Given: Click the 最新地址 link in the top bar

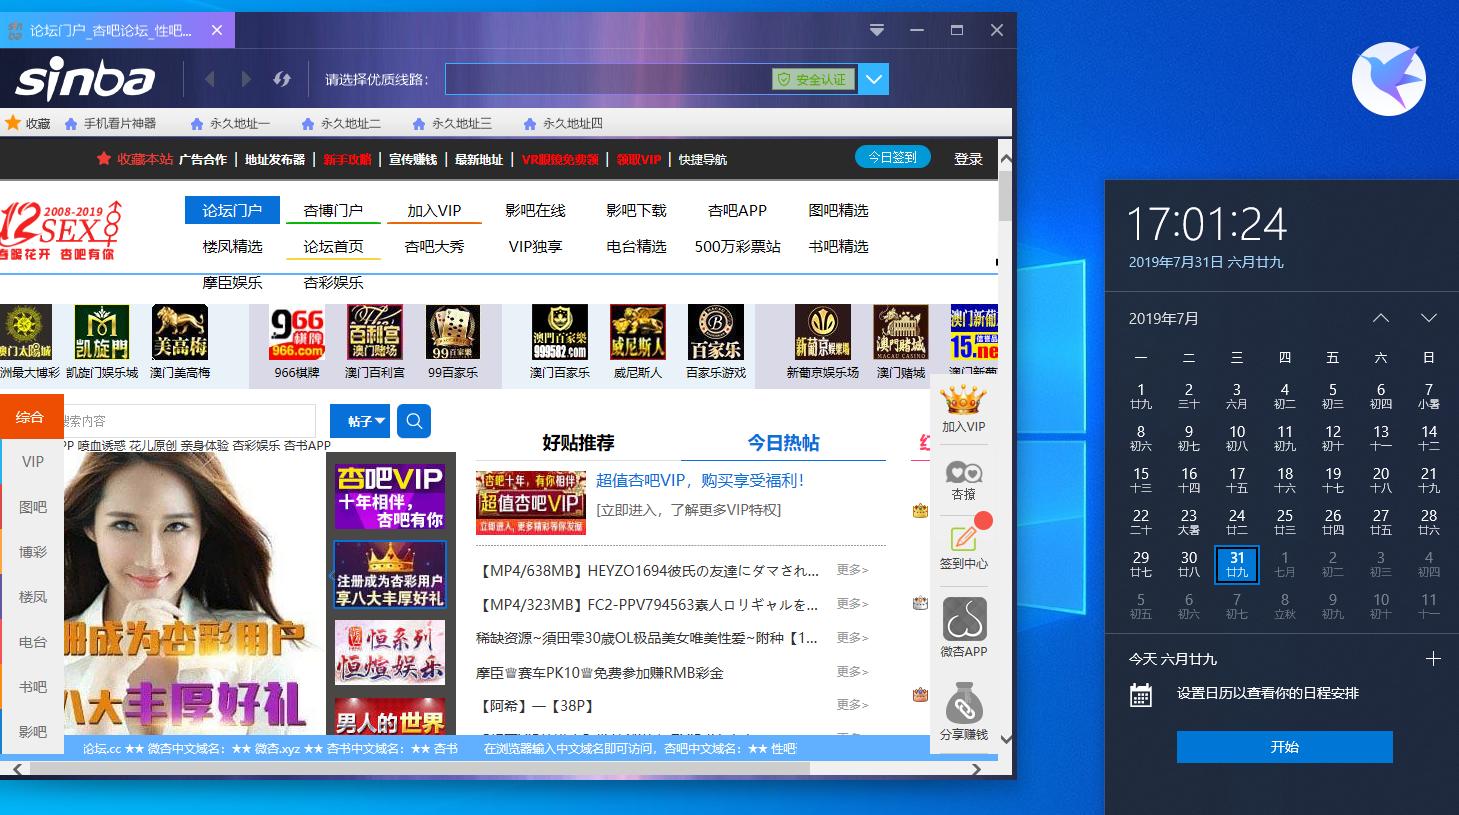Looking at the screenshot, I should coord(479,159).
